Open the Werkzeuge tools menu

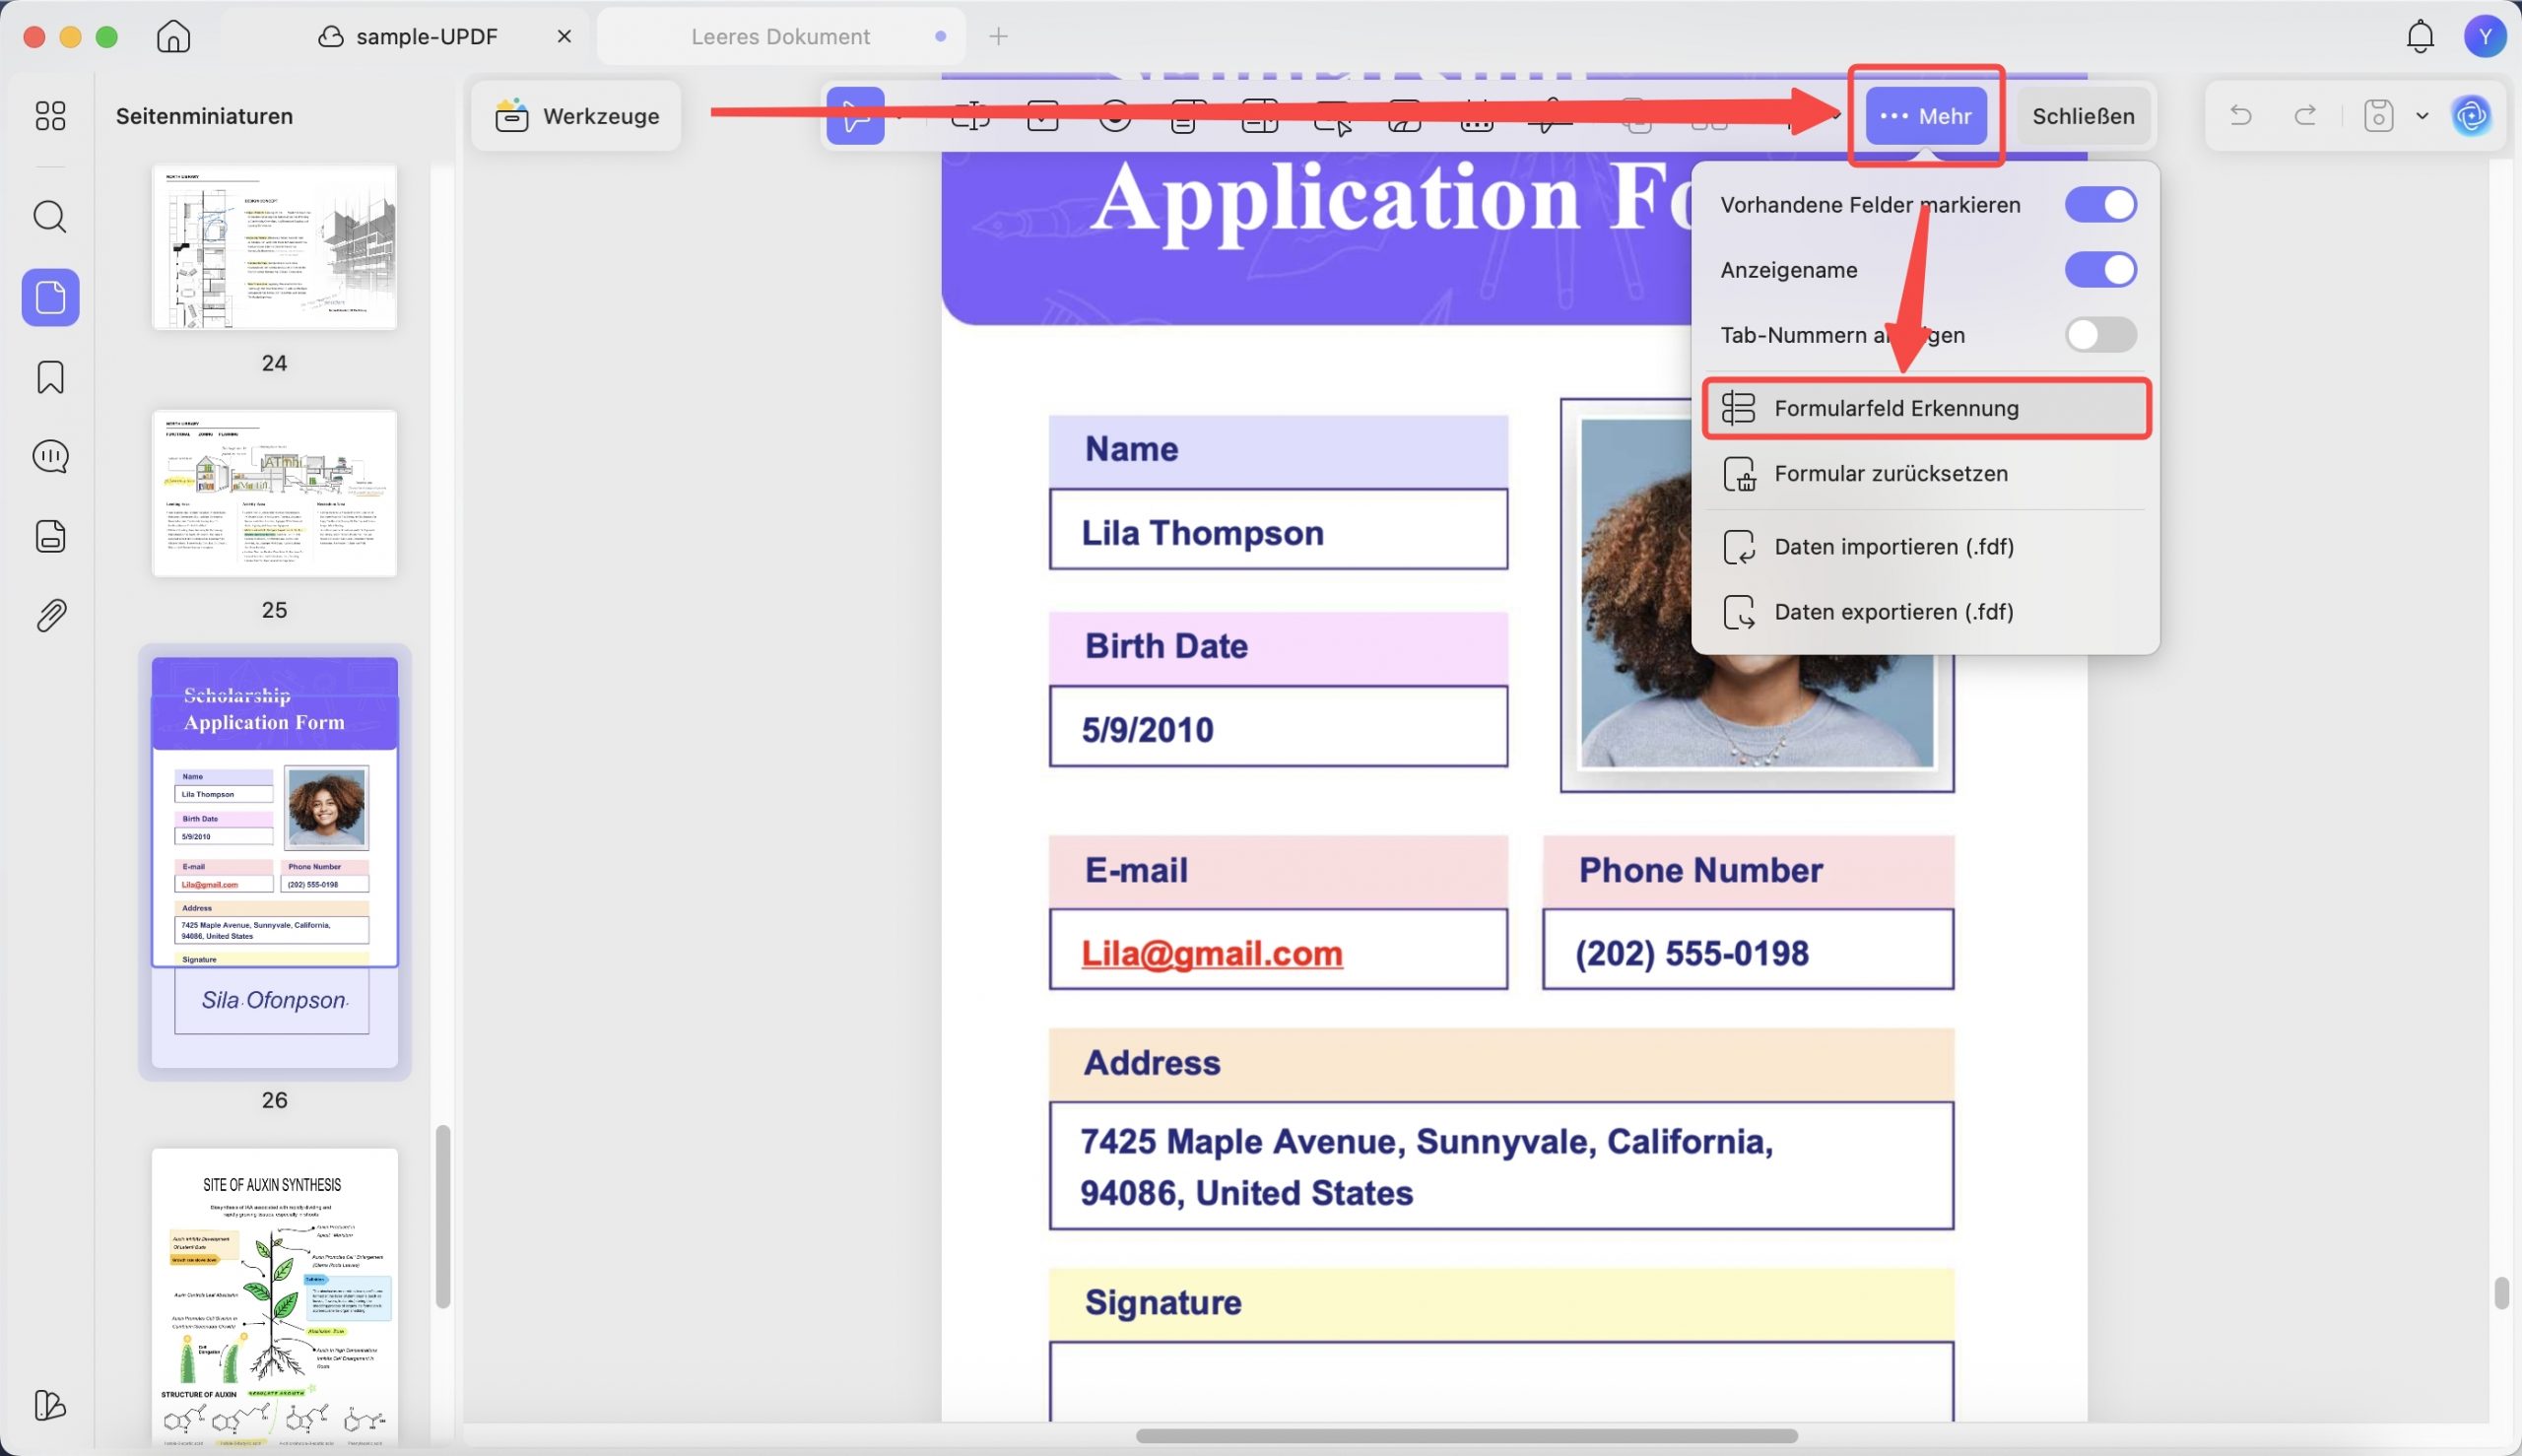pos(577,116)
